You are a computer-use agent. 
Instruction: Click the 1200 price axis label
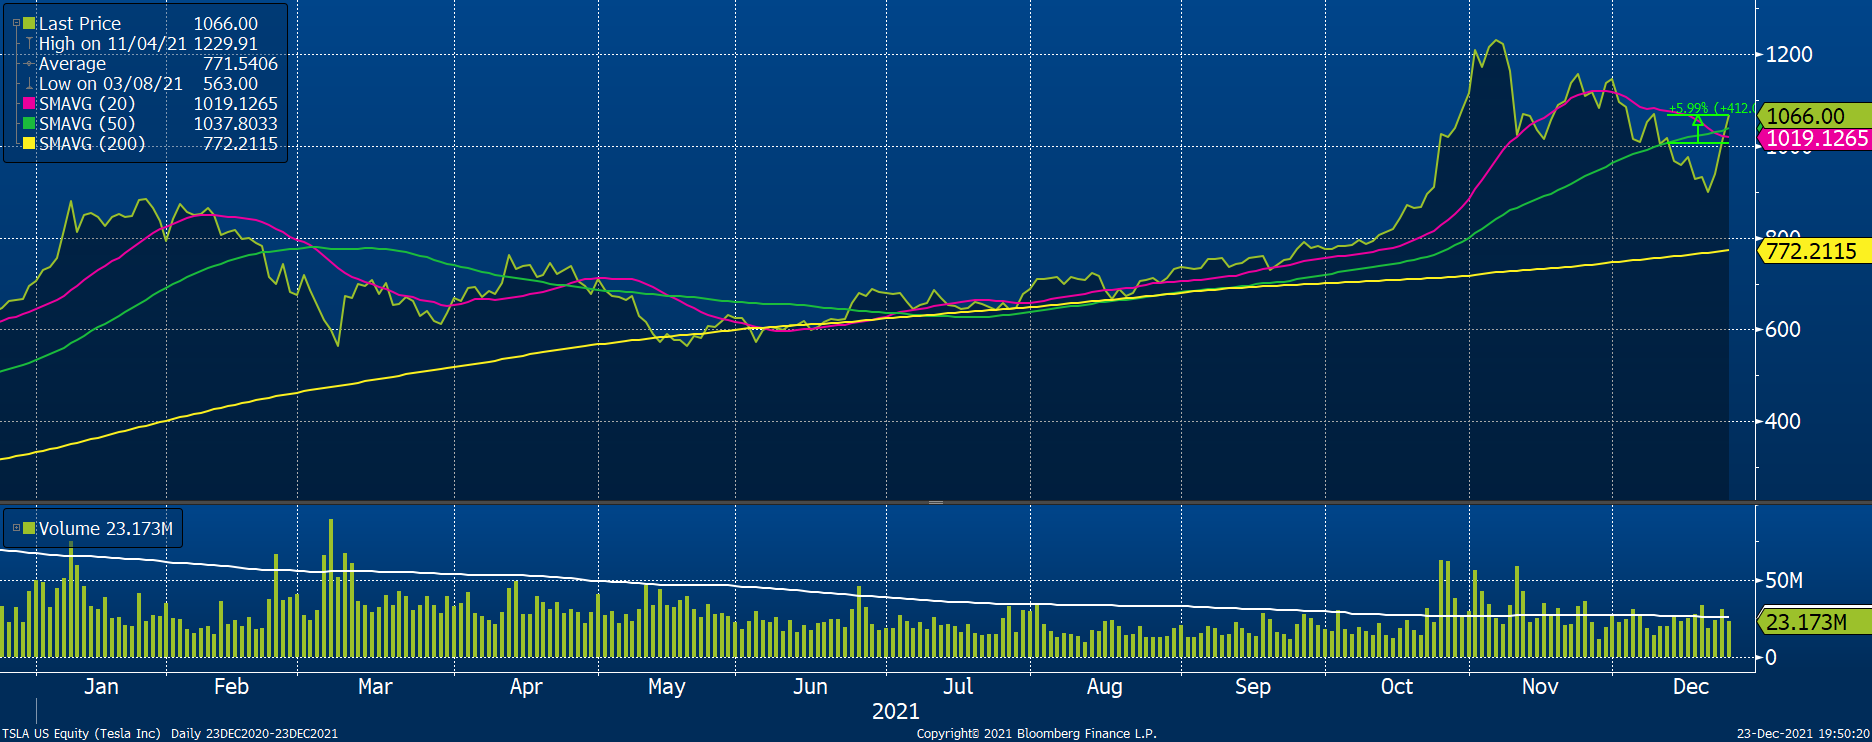1789,54
